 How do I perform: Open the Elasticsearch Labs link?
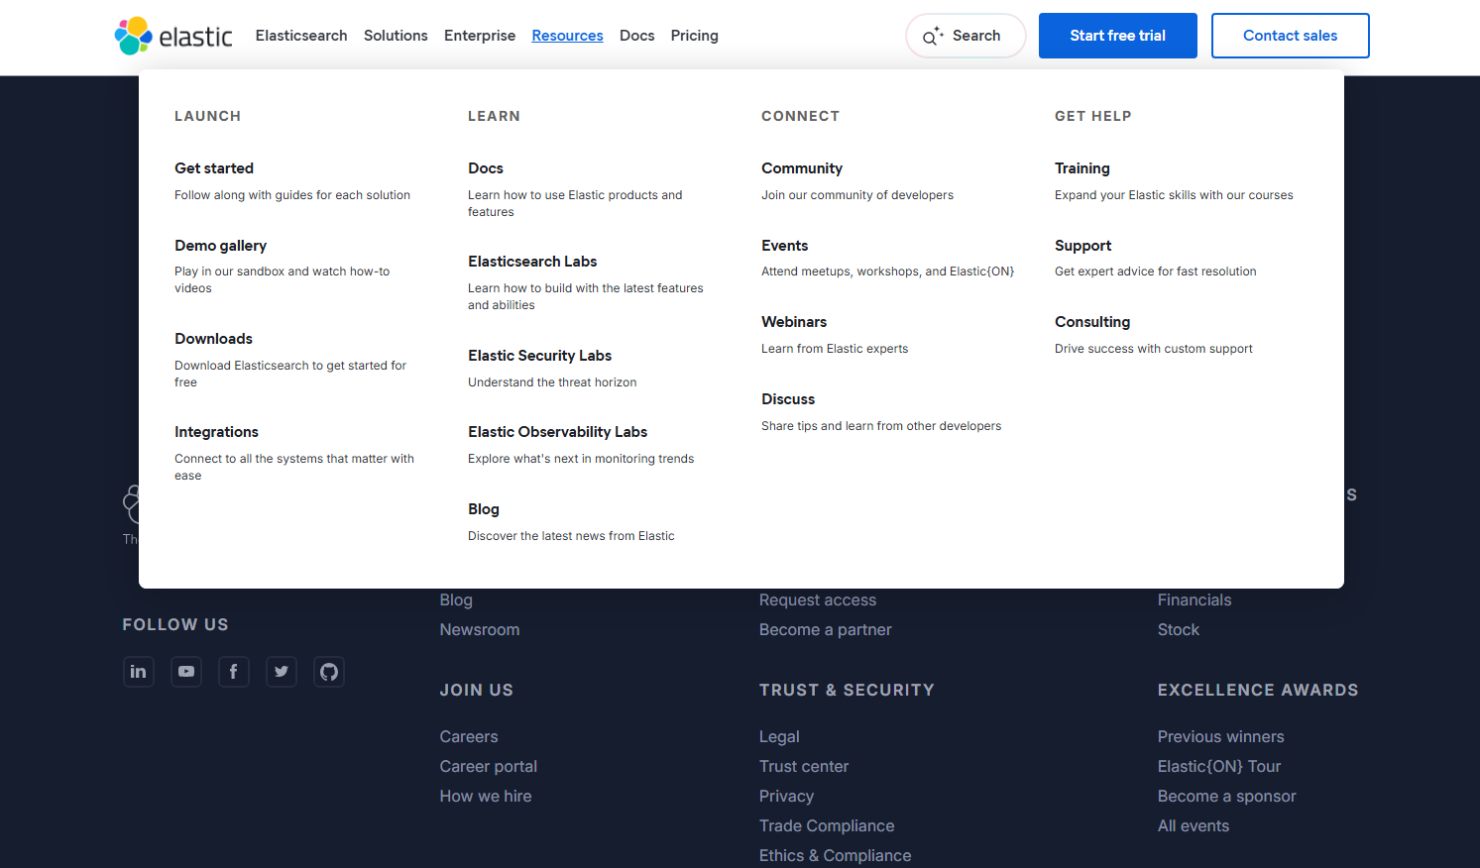(532, 261)
